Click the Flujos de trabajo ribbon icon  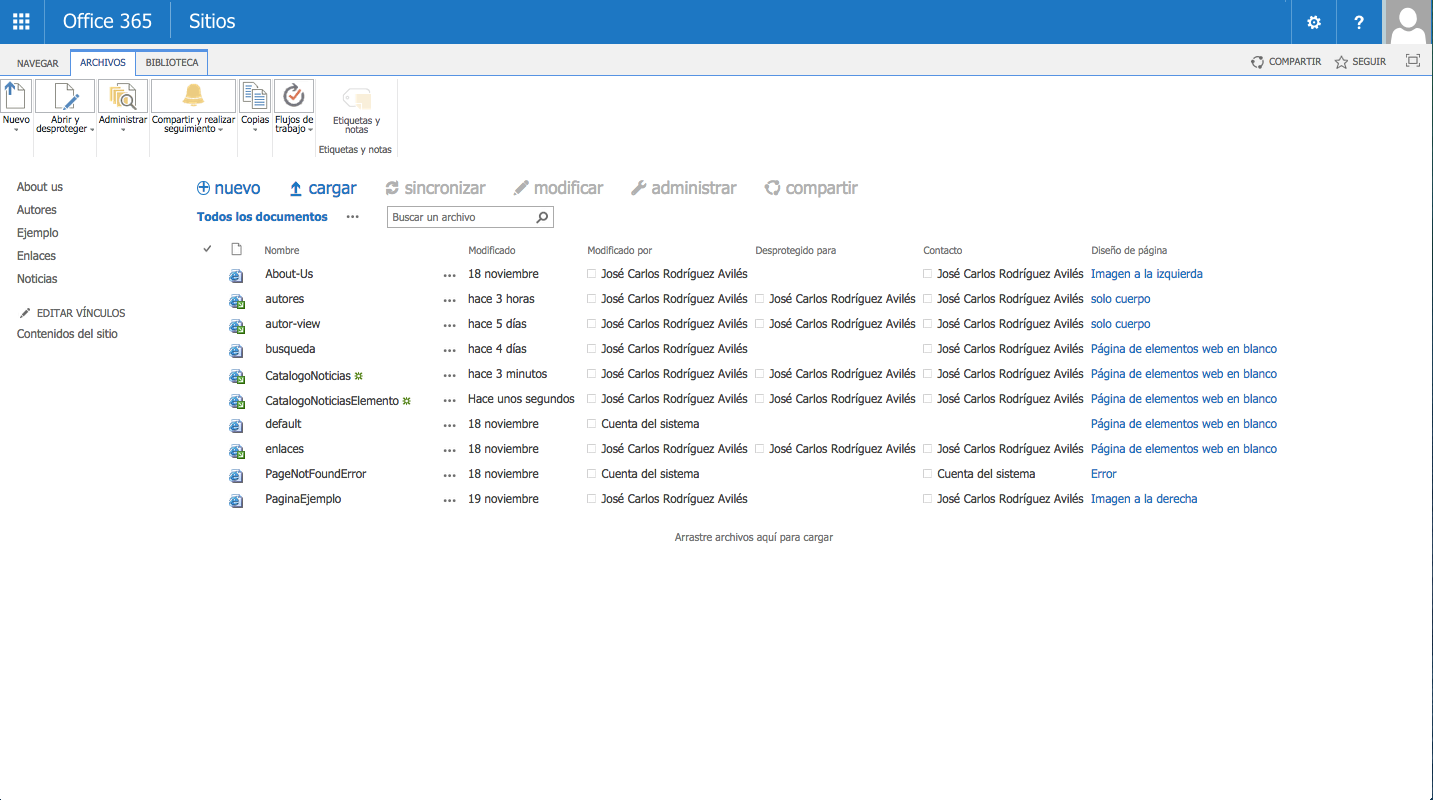tap(294, 97)
